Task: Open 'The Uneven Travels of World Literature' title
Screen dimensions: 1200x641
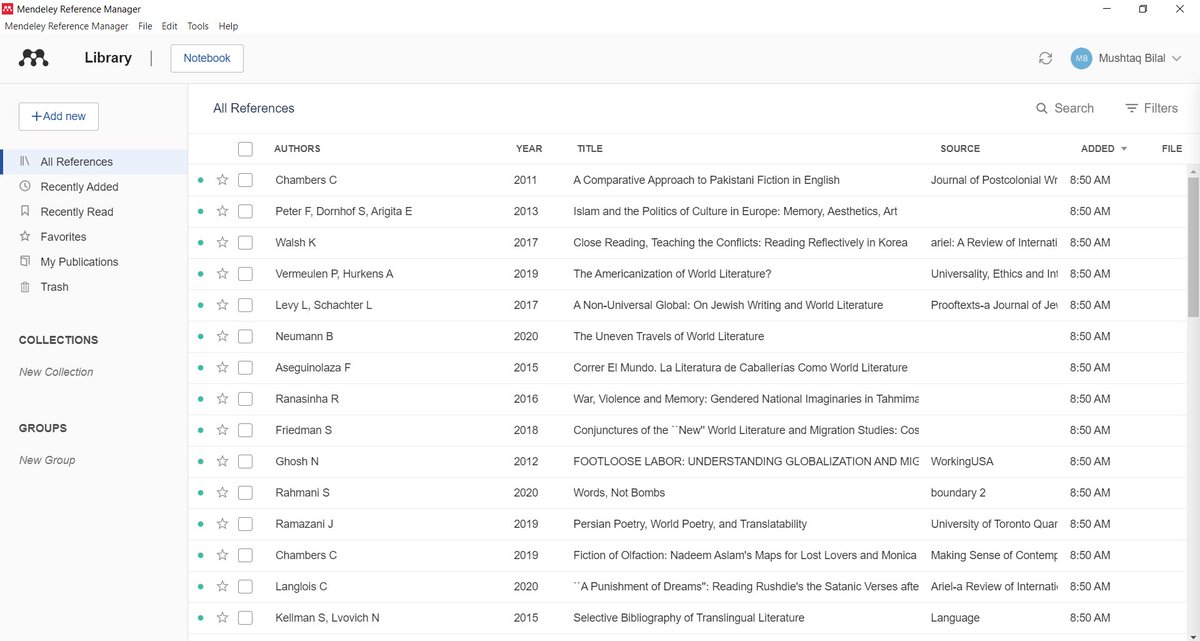Action: coord(668,336)
